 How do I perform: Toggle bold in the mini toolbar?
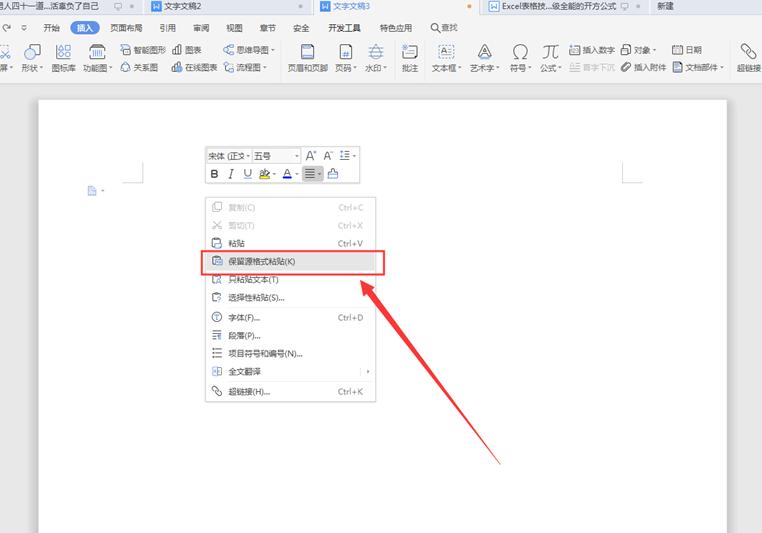point(214,174)
